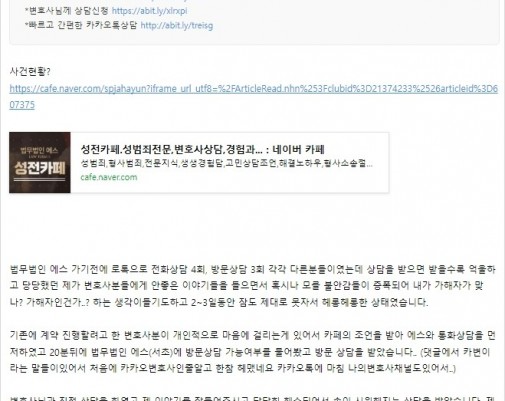The height and width of the screenshot is (401, 505).
Task: Click the "사건현황?" heading text
Action: 30,72
